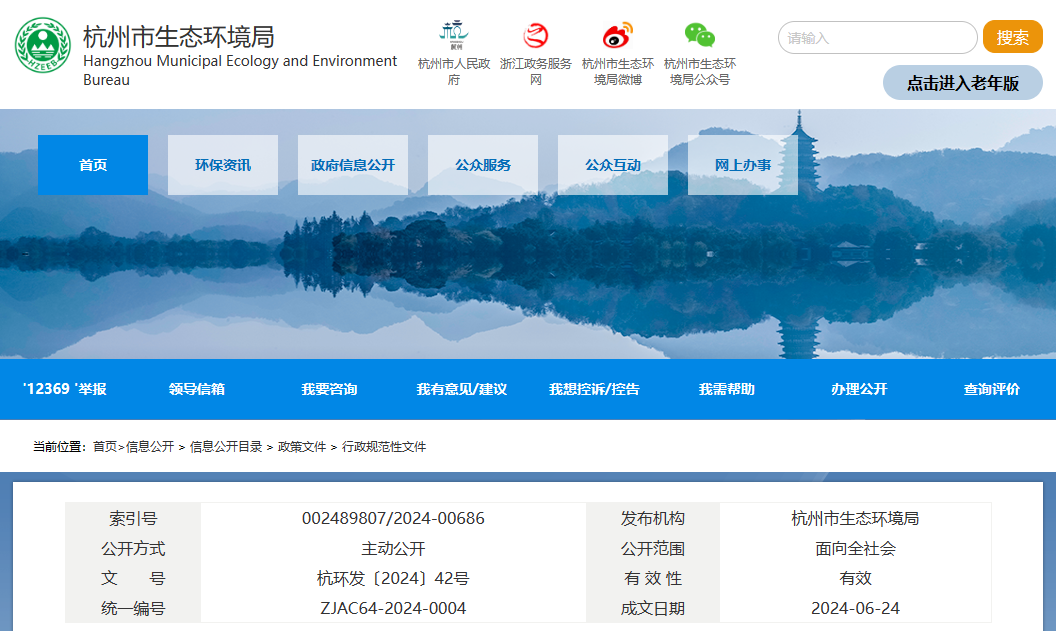Switch to the 首页 navigation tab
Screen dimensions: 1056x631
[92, 164]
